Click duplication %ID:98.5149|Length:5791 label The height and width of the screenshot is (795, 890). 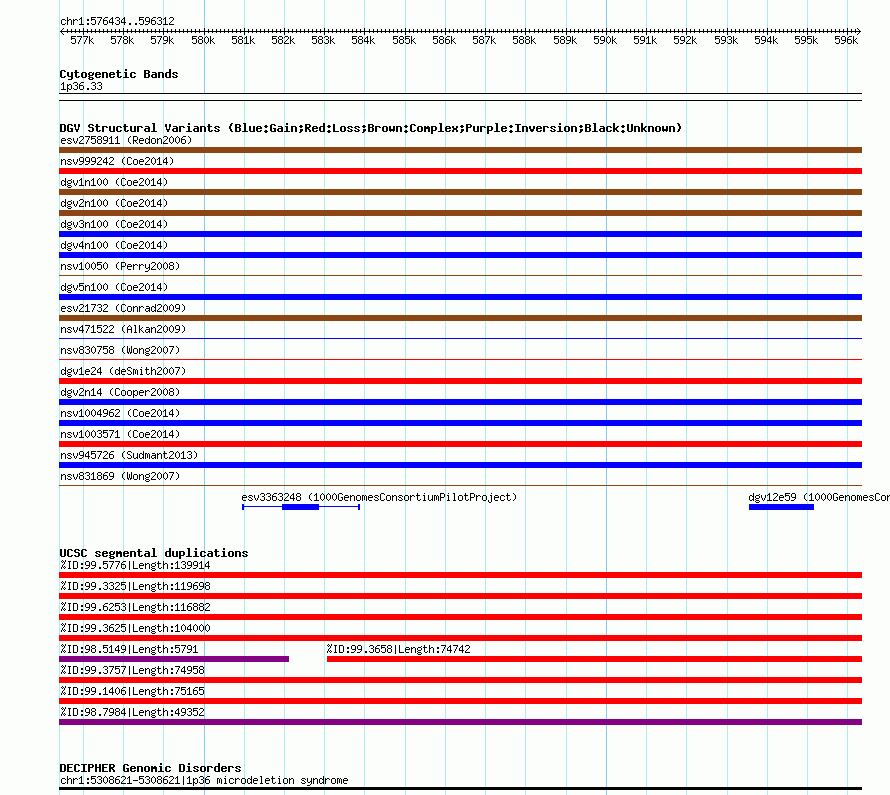click(x=129, y=649)
